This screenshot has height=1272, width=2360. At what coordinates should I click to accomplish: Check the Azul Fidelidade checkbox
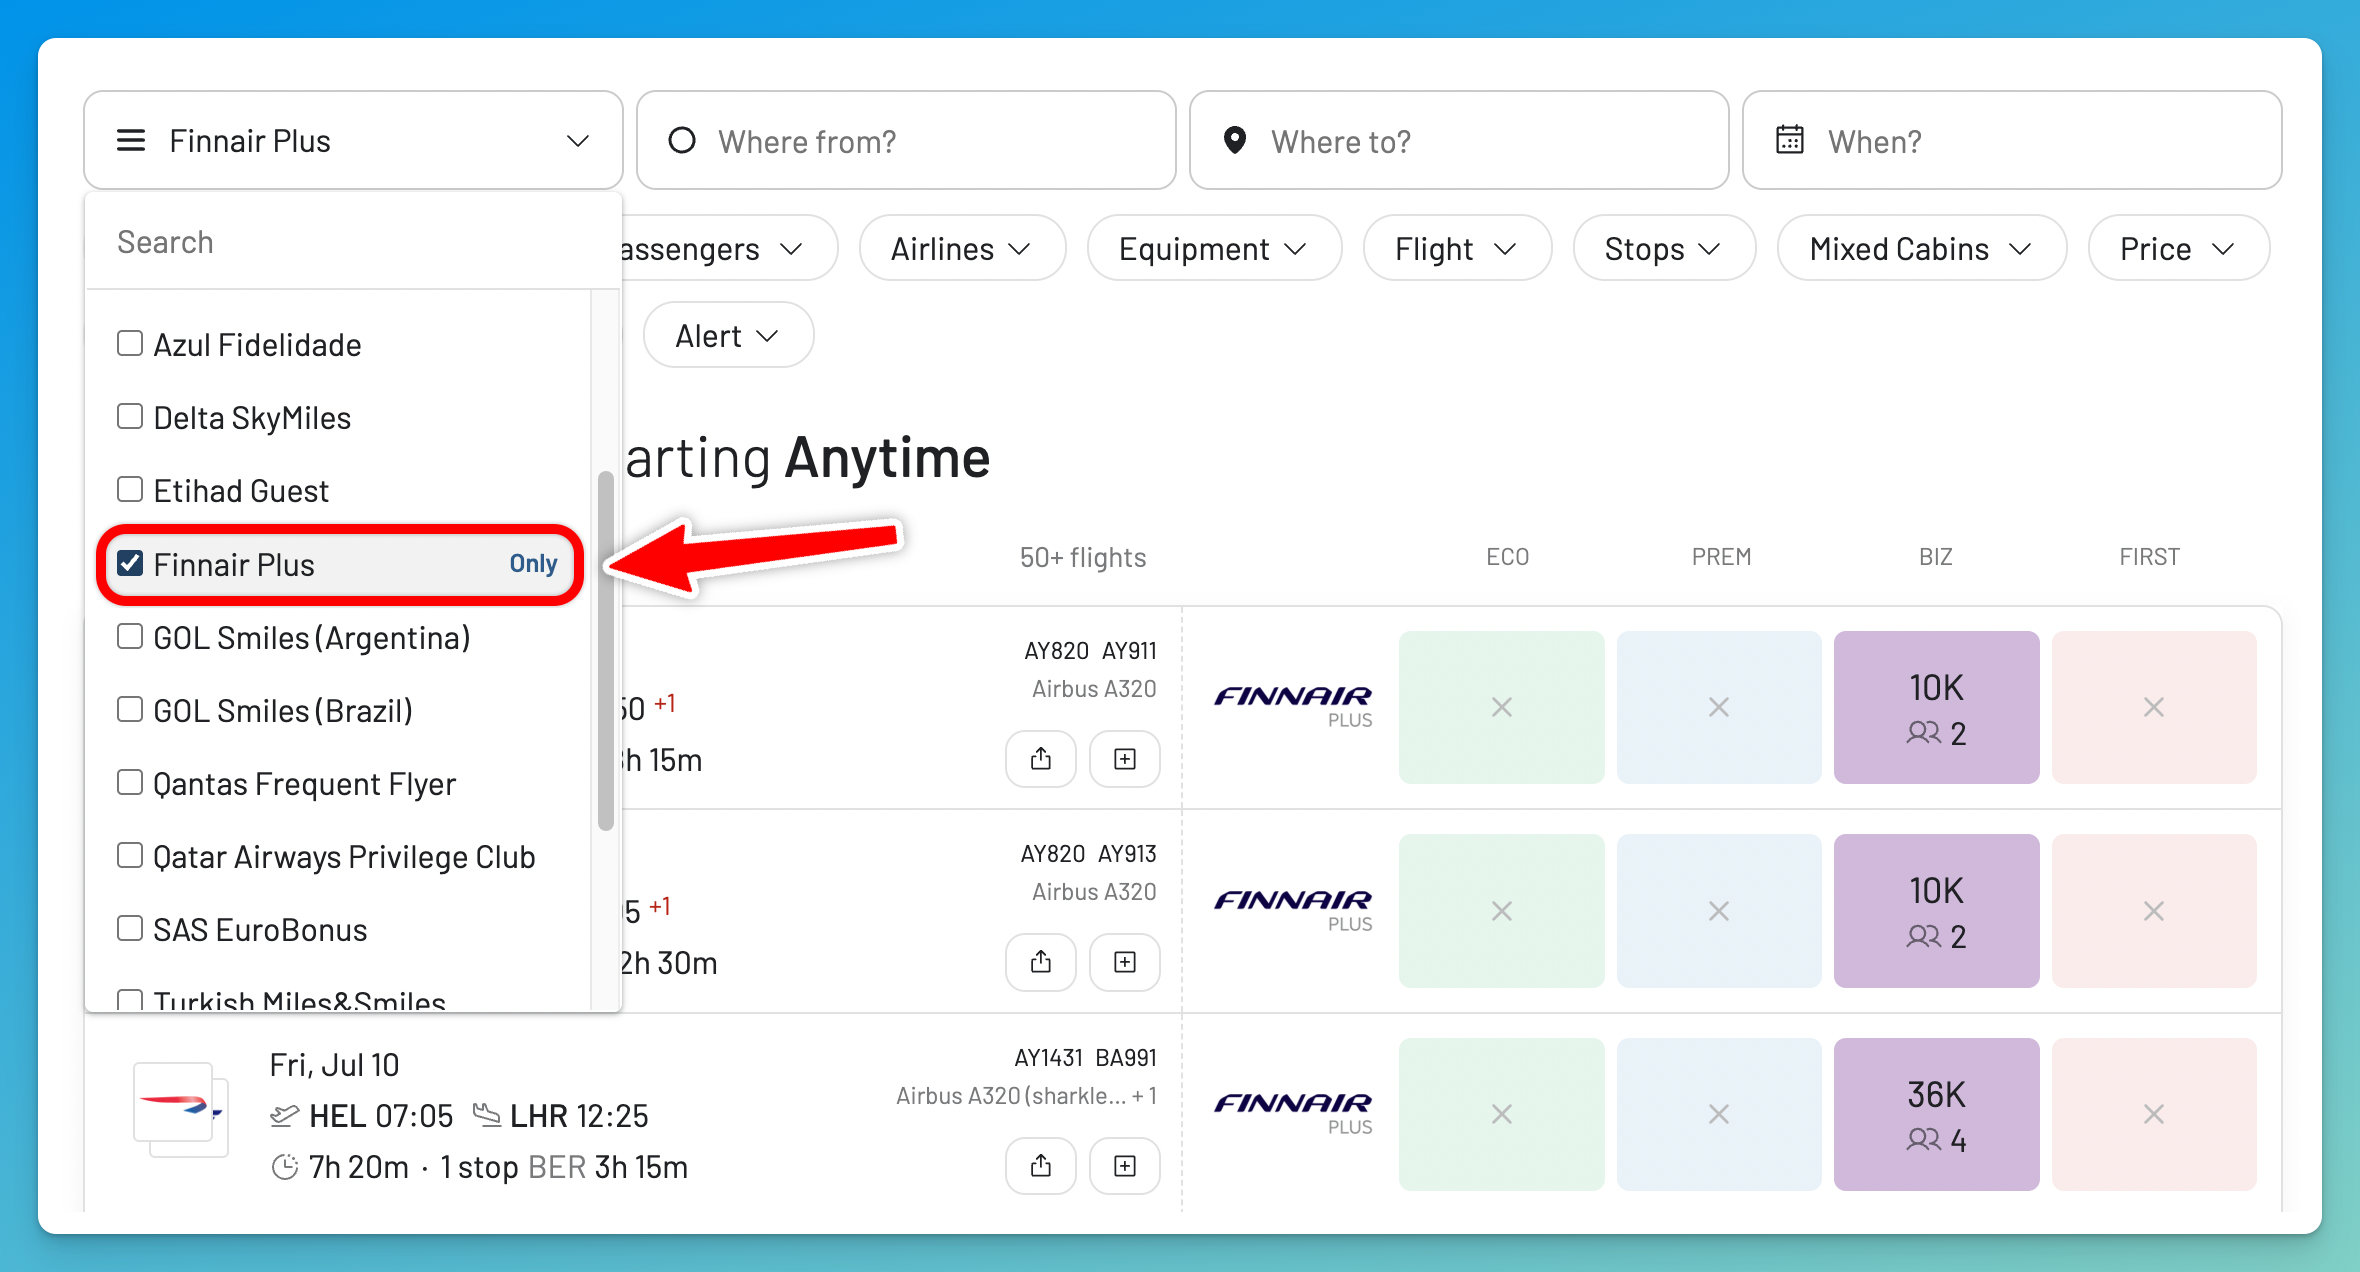[130, 343]
